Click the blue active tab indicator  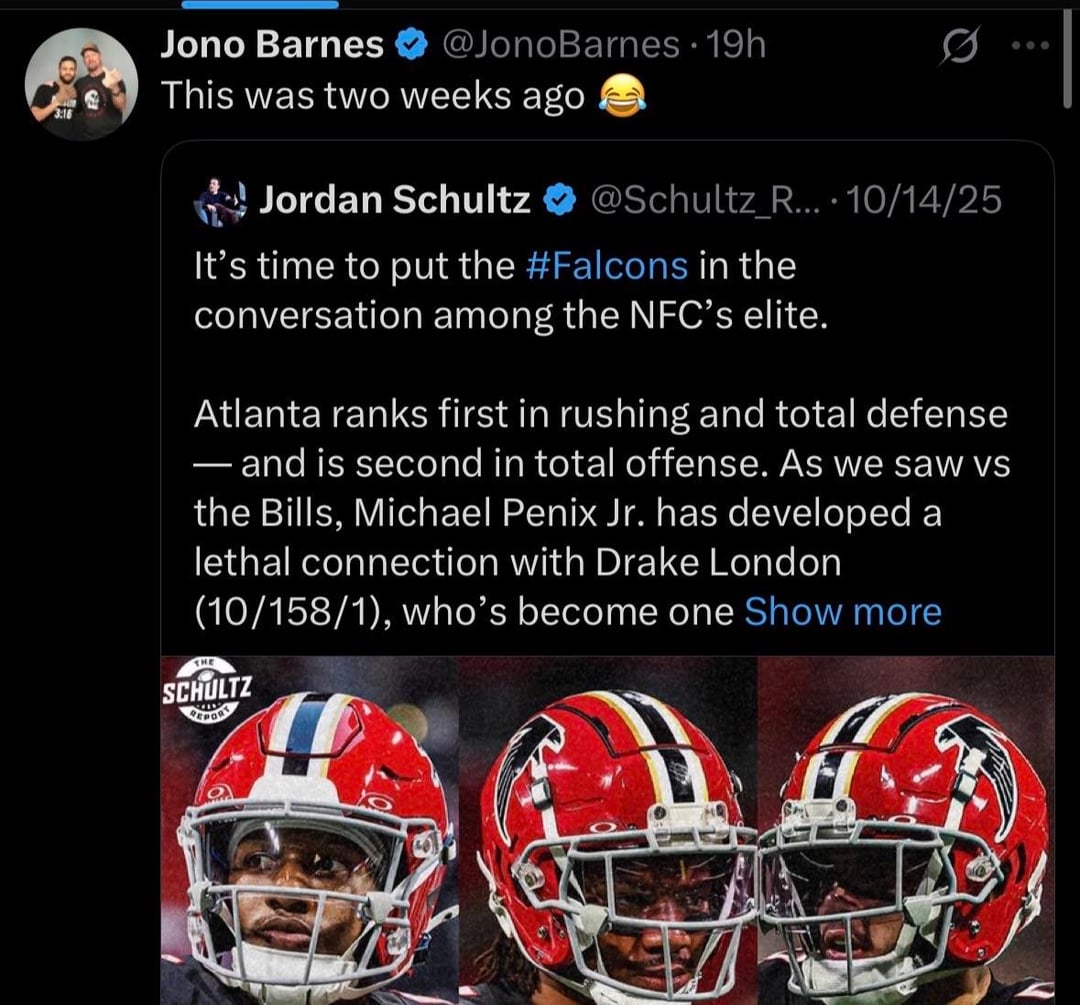click(x=263, y=4)
